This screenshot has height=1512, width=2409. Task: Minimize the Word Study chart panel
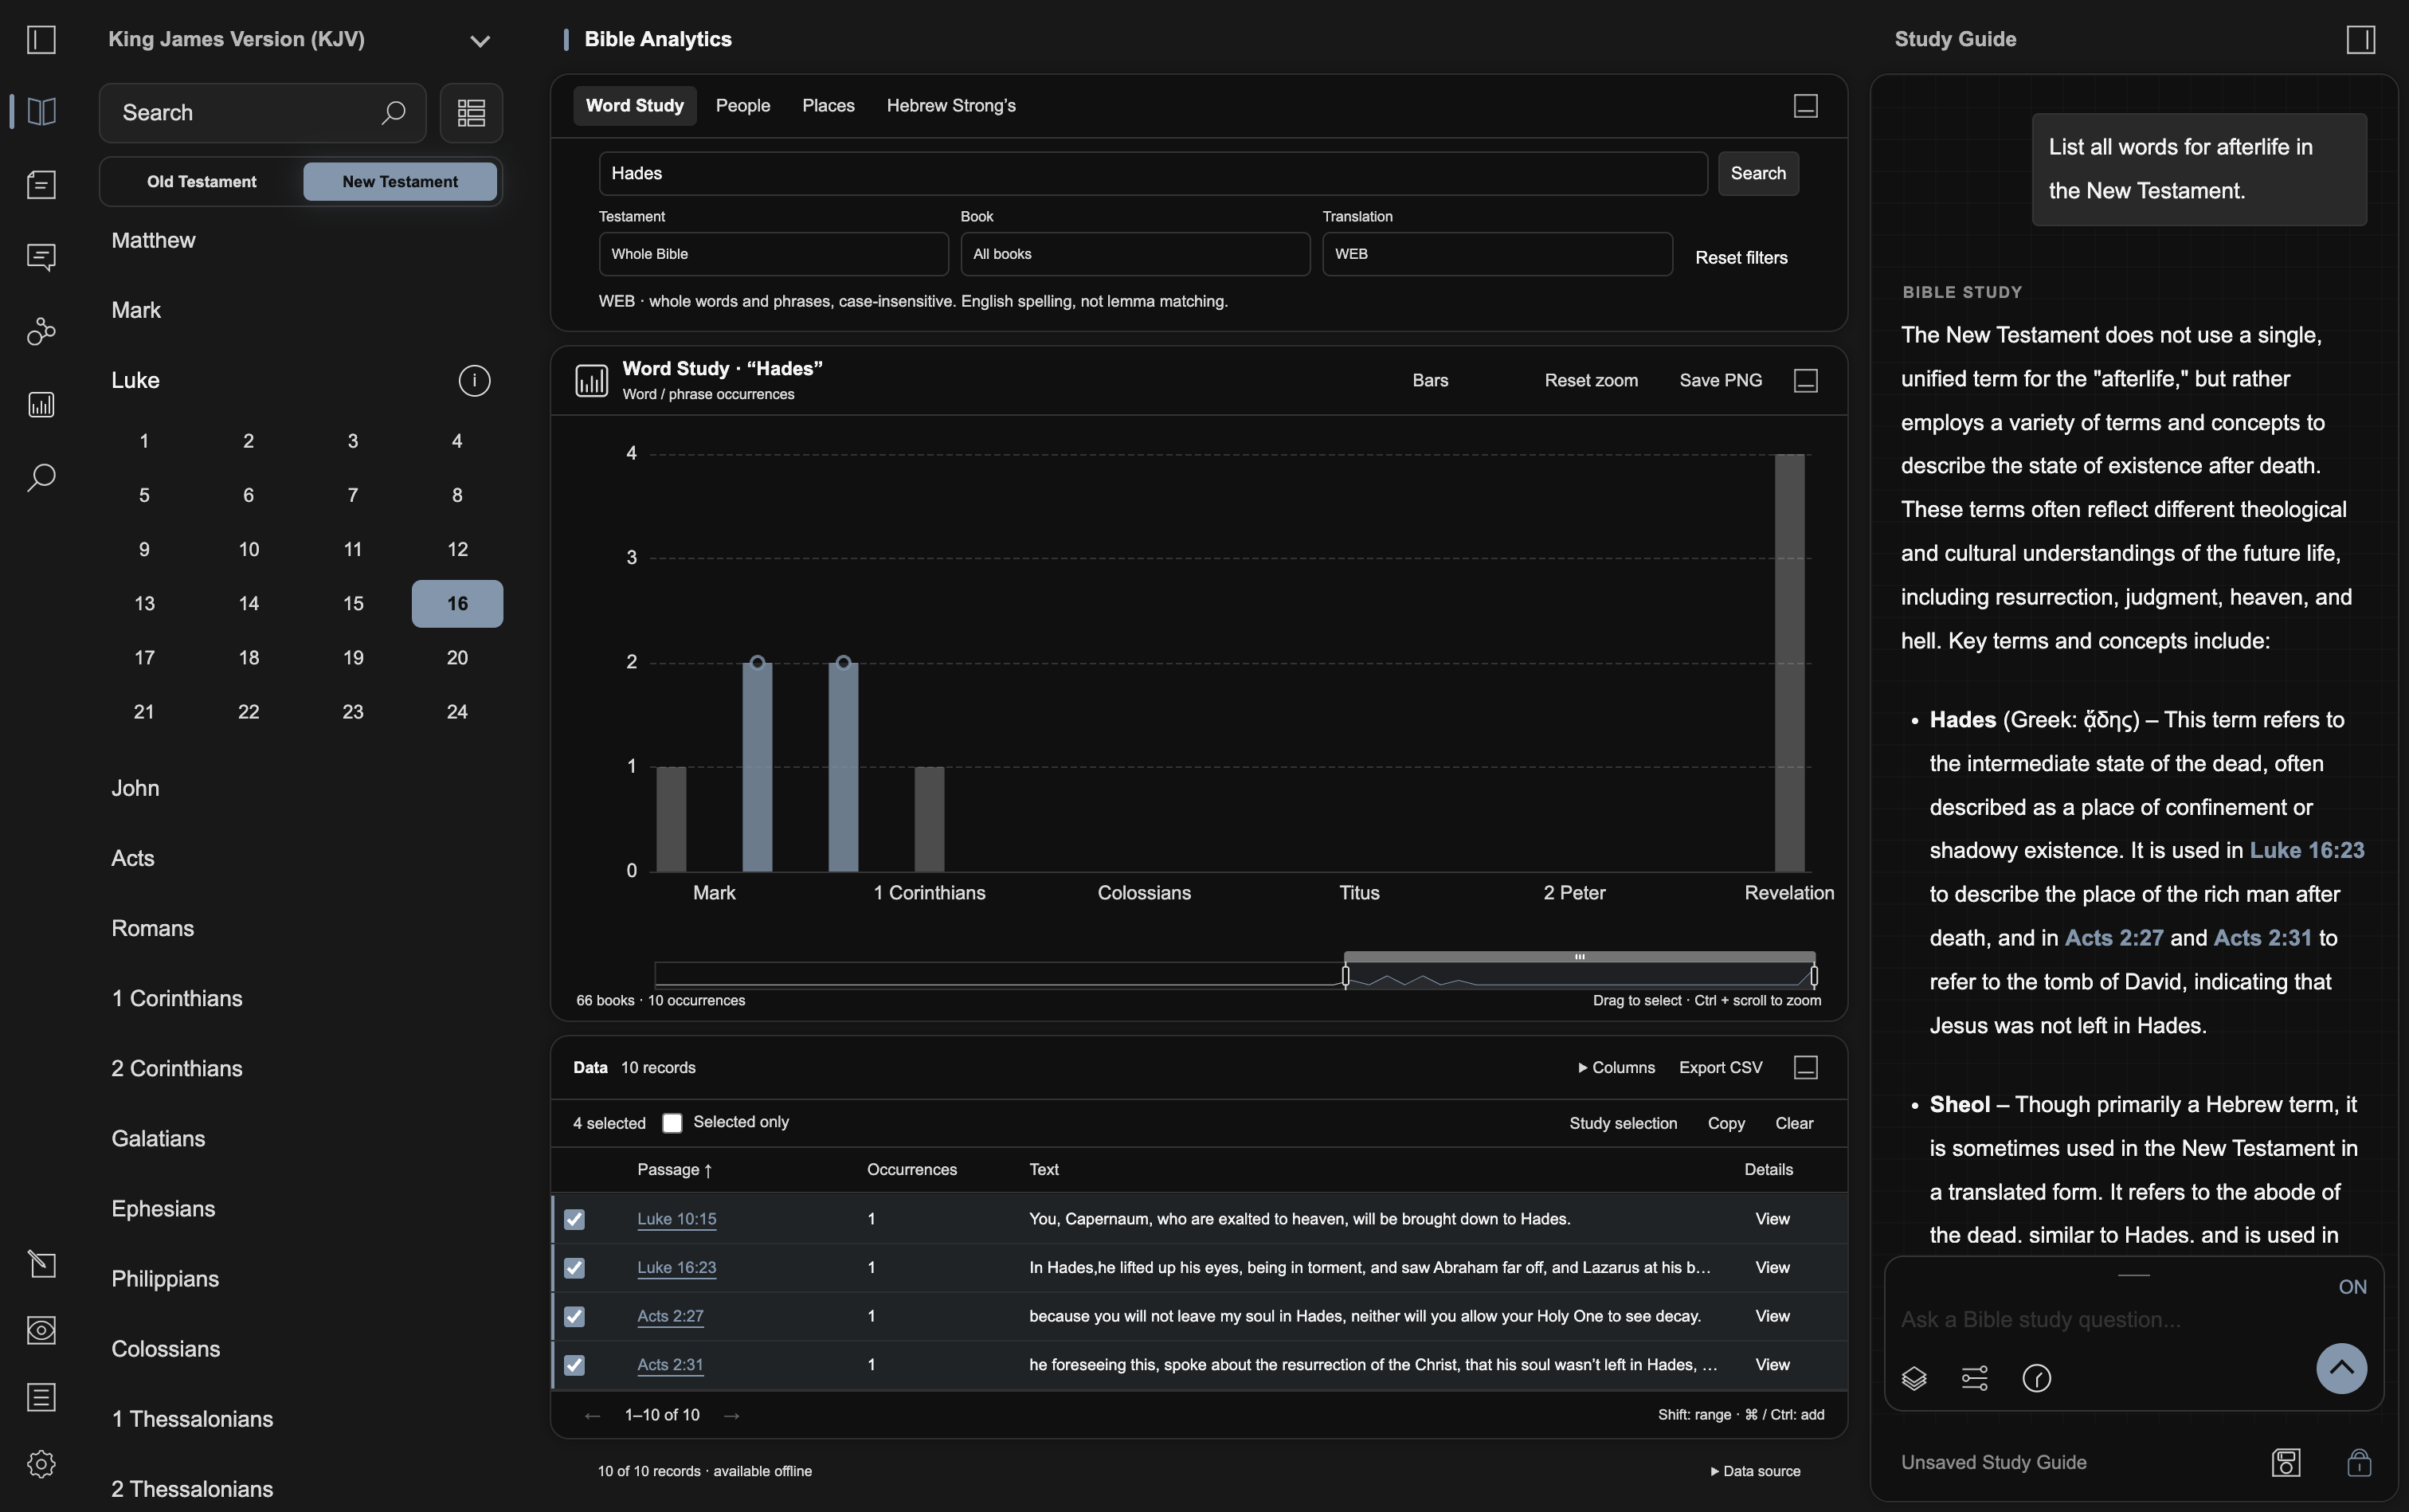[1805, 380]
